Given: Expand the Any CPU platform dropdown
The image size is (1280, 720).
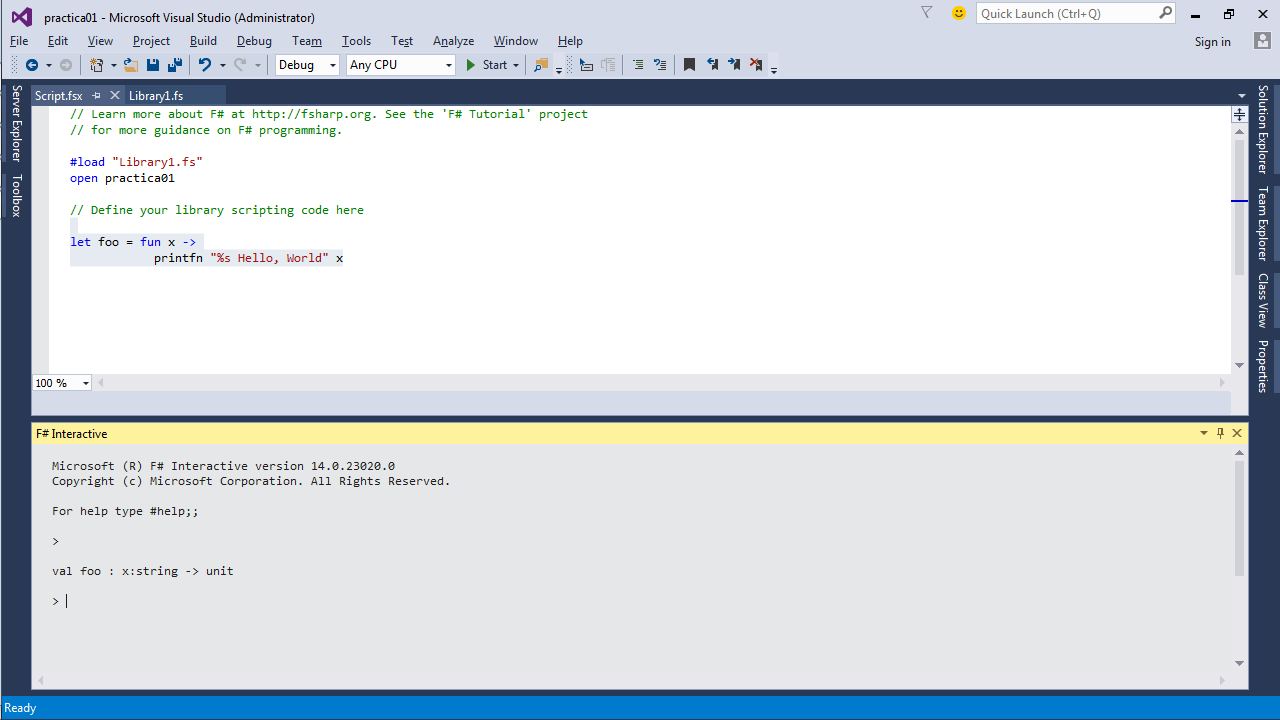Looking at the screenshot, I should pos(400,65).
